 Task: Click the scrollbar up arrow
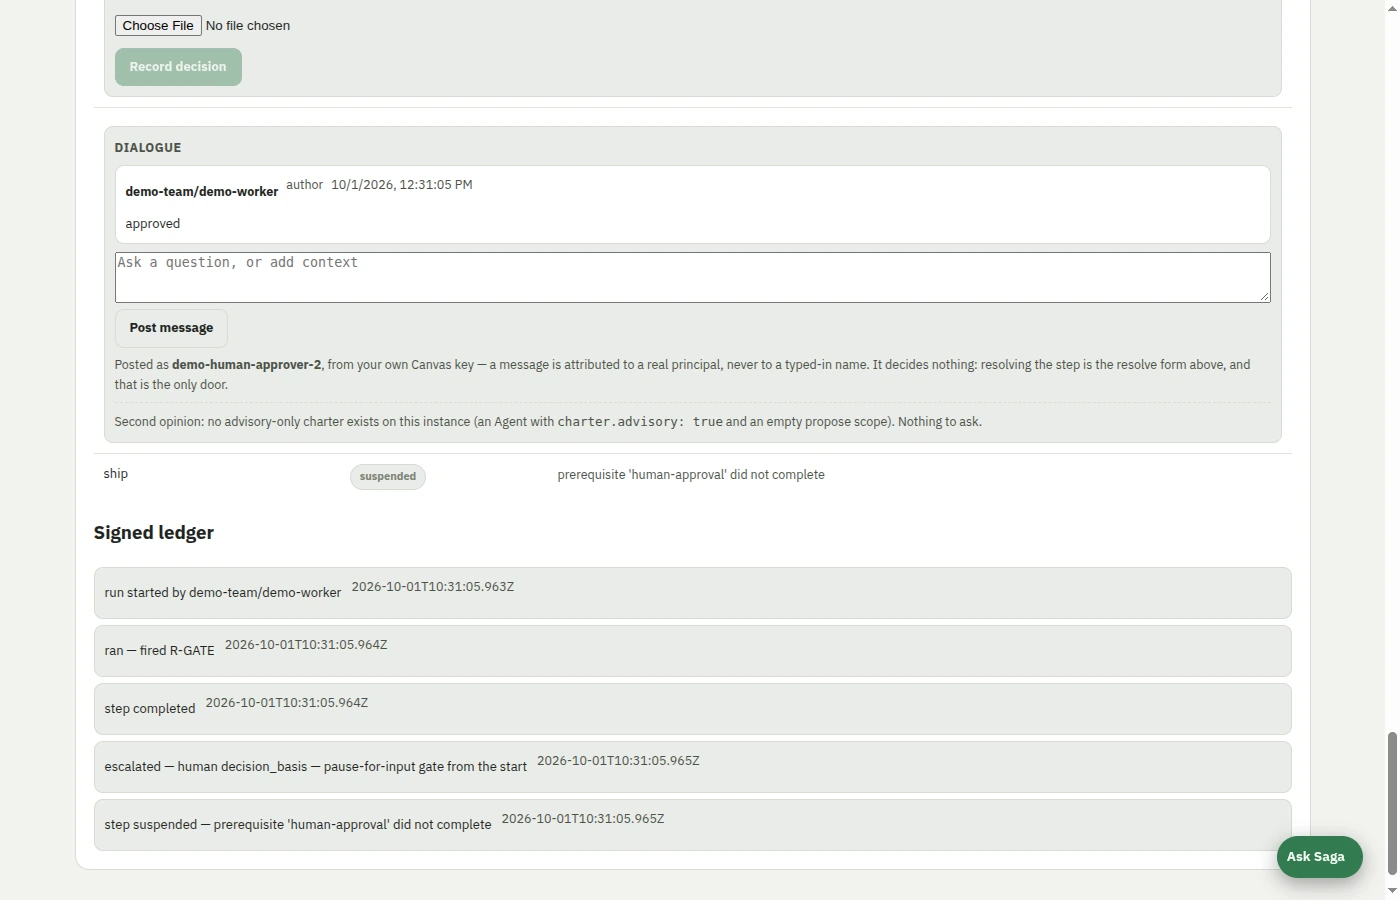click(x=1391, y=7)
